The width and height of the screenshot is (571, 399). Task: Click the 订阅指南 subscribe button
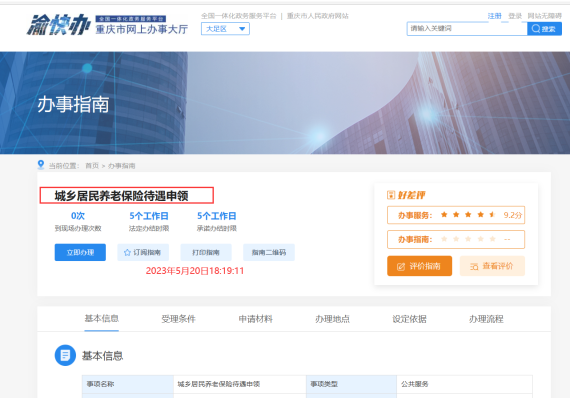143,252
